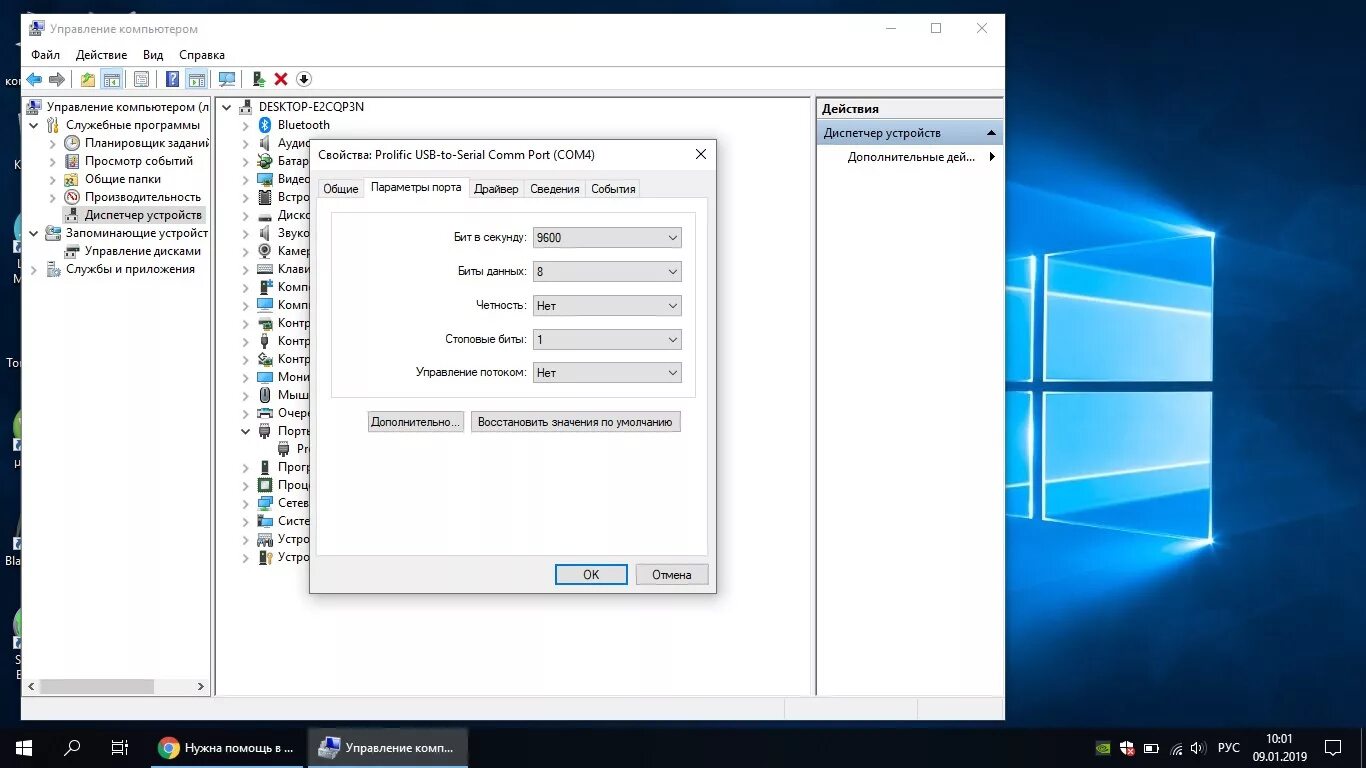Switch to the Драйвер tab

tap(496, 189)
